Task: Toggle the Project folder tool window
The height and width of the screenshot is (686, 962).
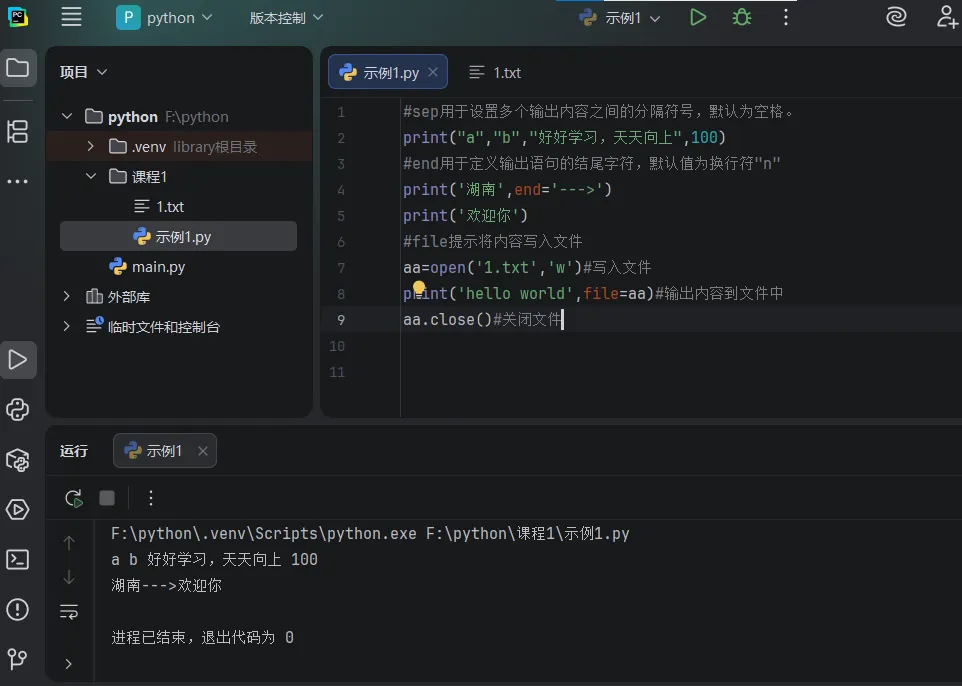Action: [18, 67]
